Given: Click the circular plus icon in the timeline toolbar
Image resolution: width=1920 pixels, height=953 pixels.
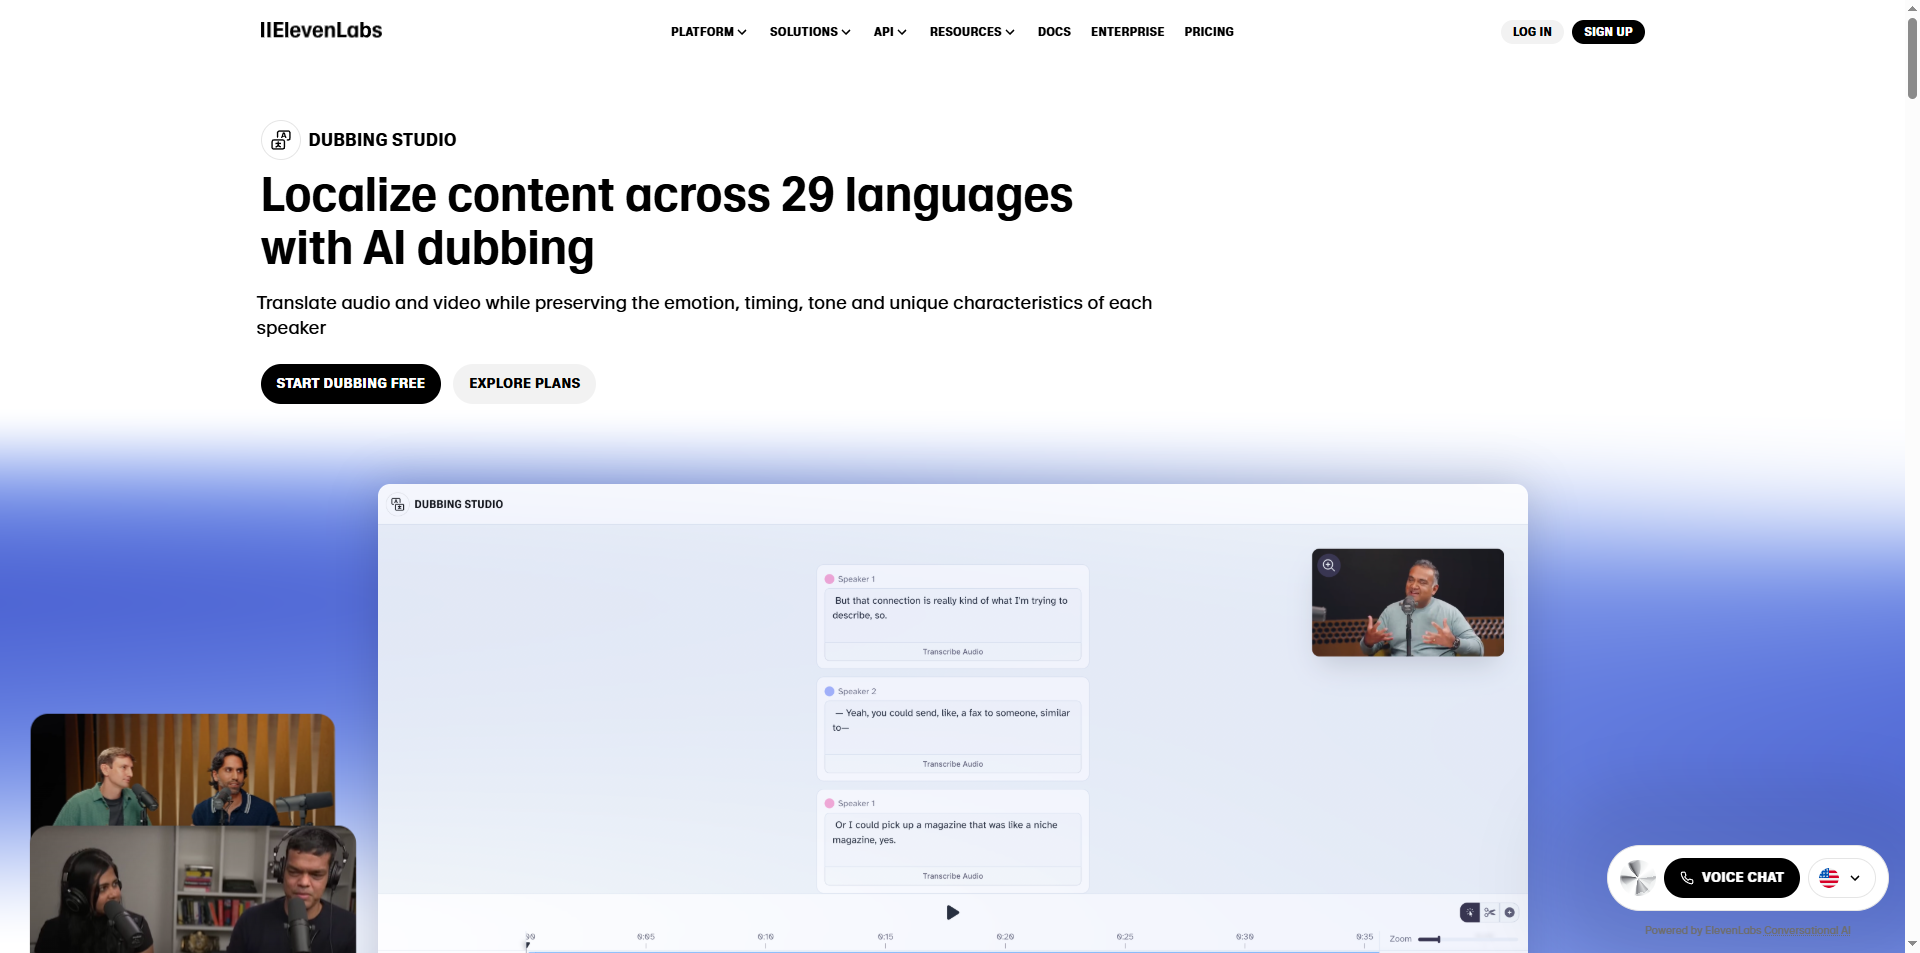Looking at the screenshot, I should coord(1510,912).
